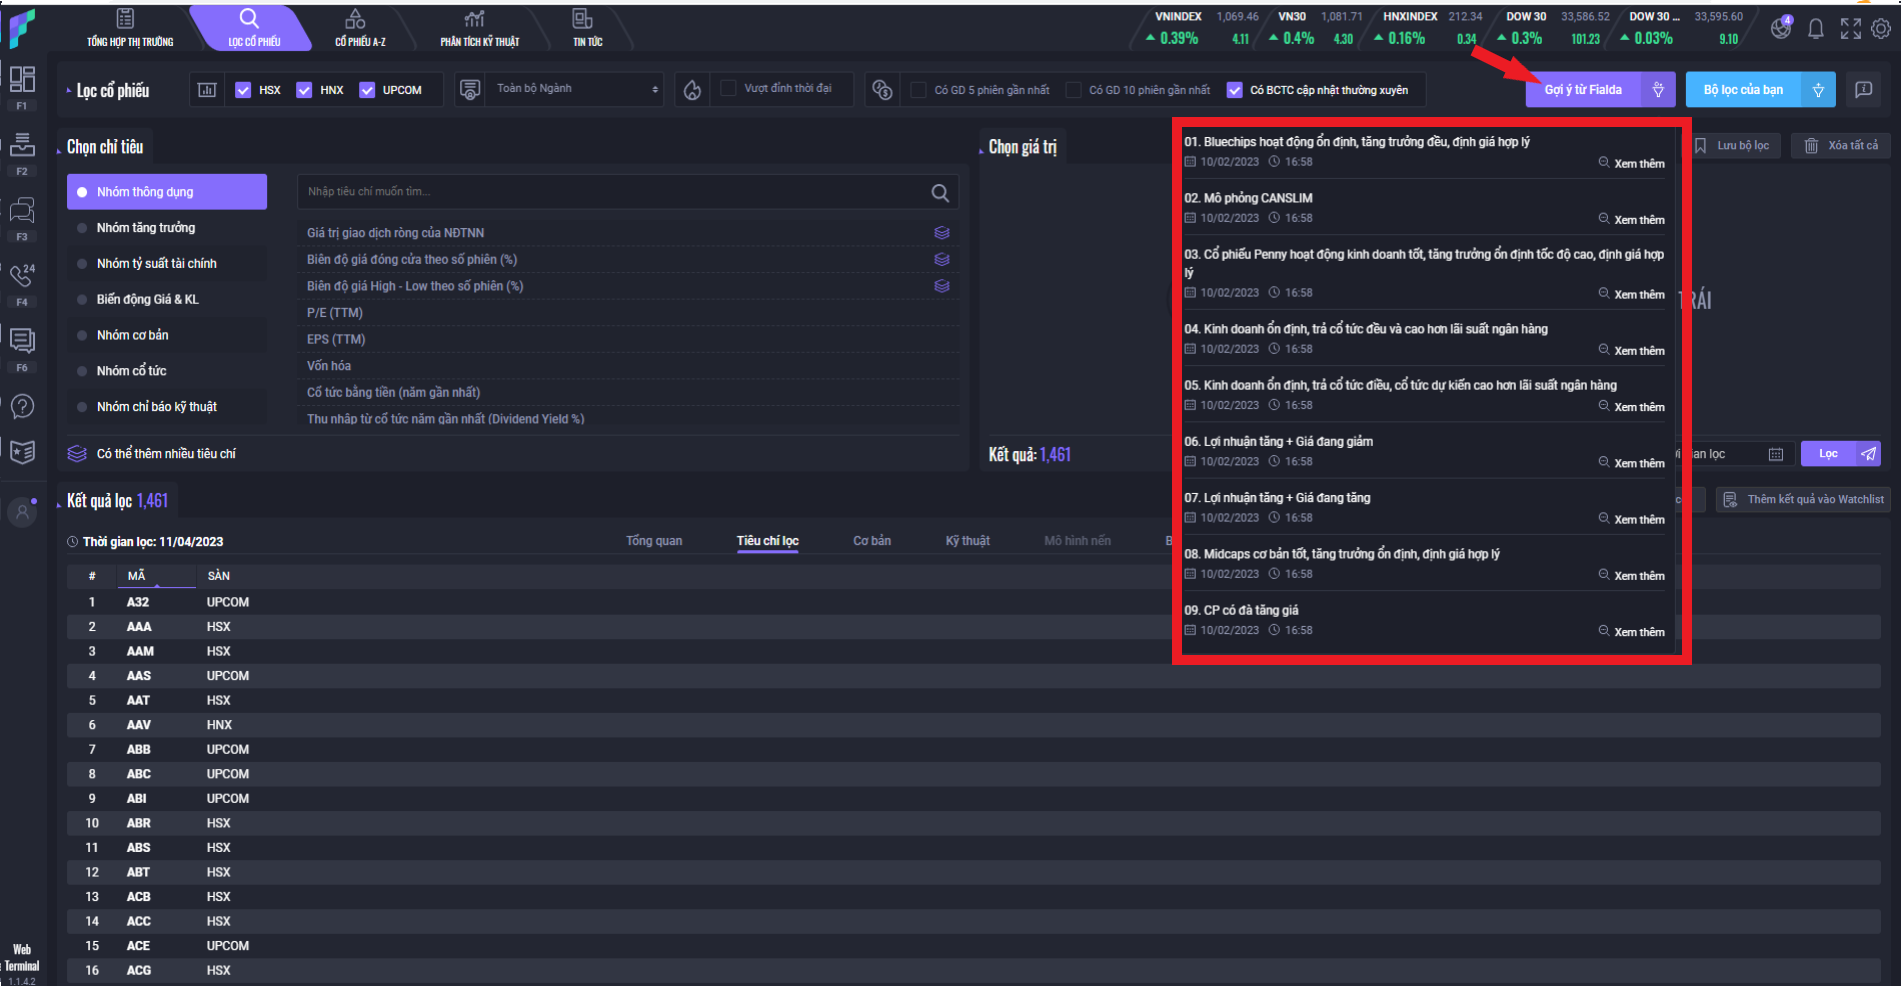Click the Xóa tất cả trash button
Screen dimensions: 1901x986
tap(1841, 146)
